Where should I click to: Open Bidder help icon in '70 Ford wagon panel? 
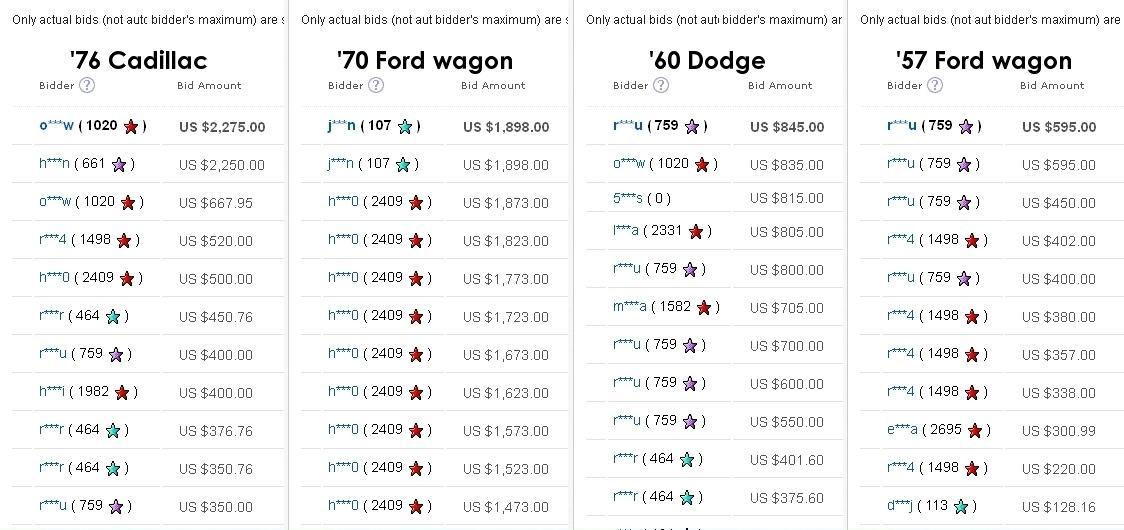376,85
